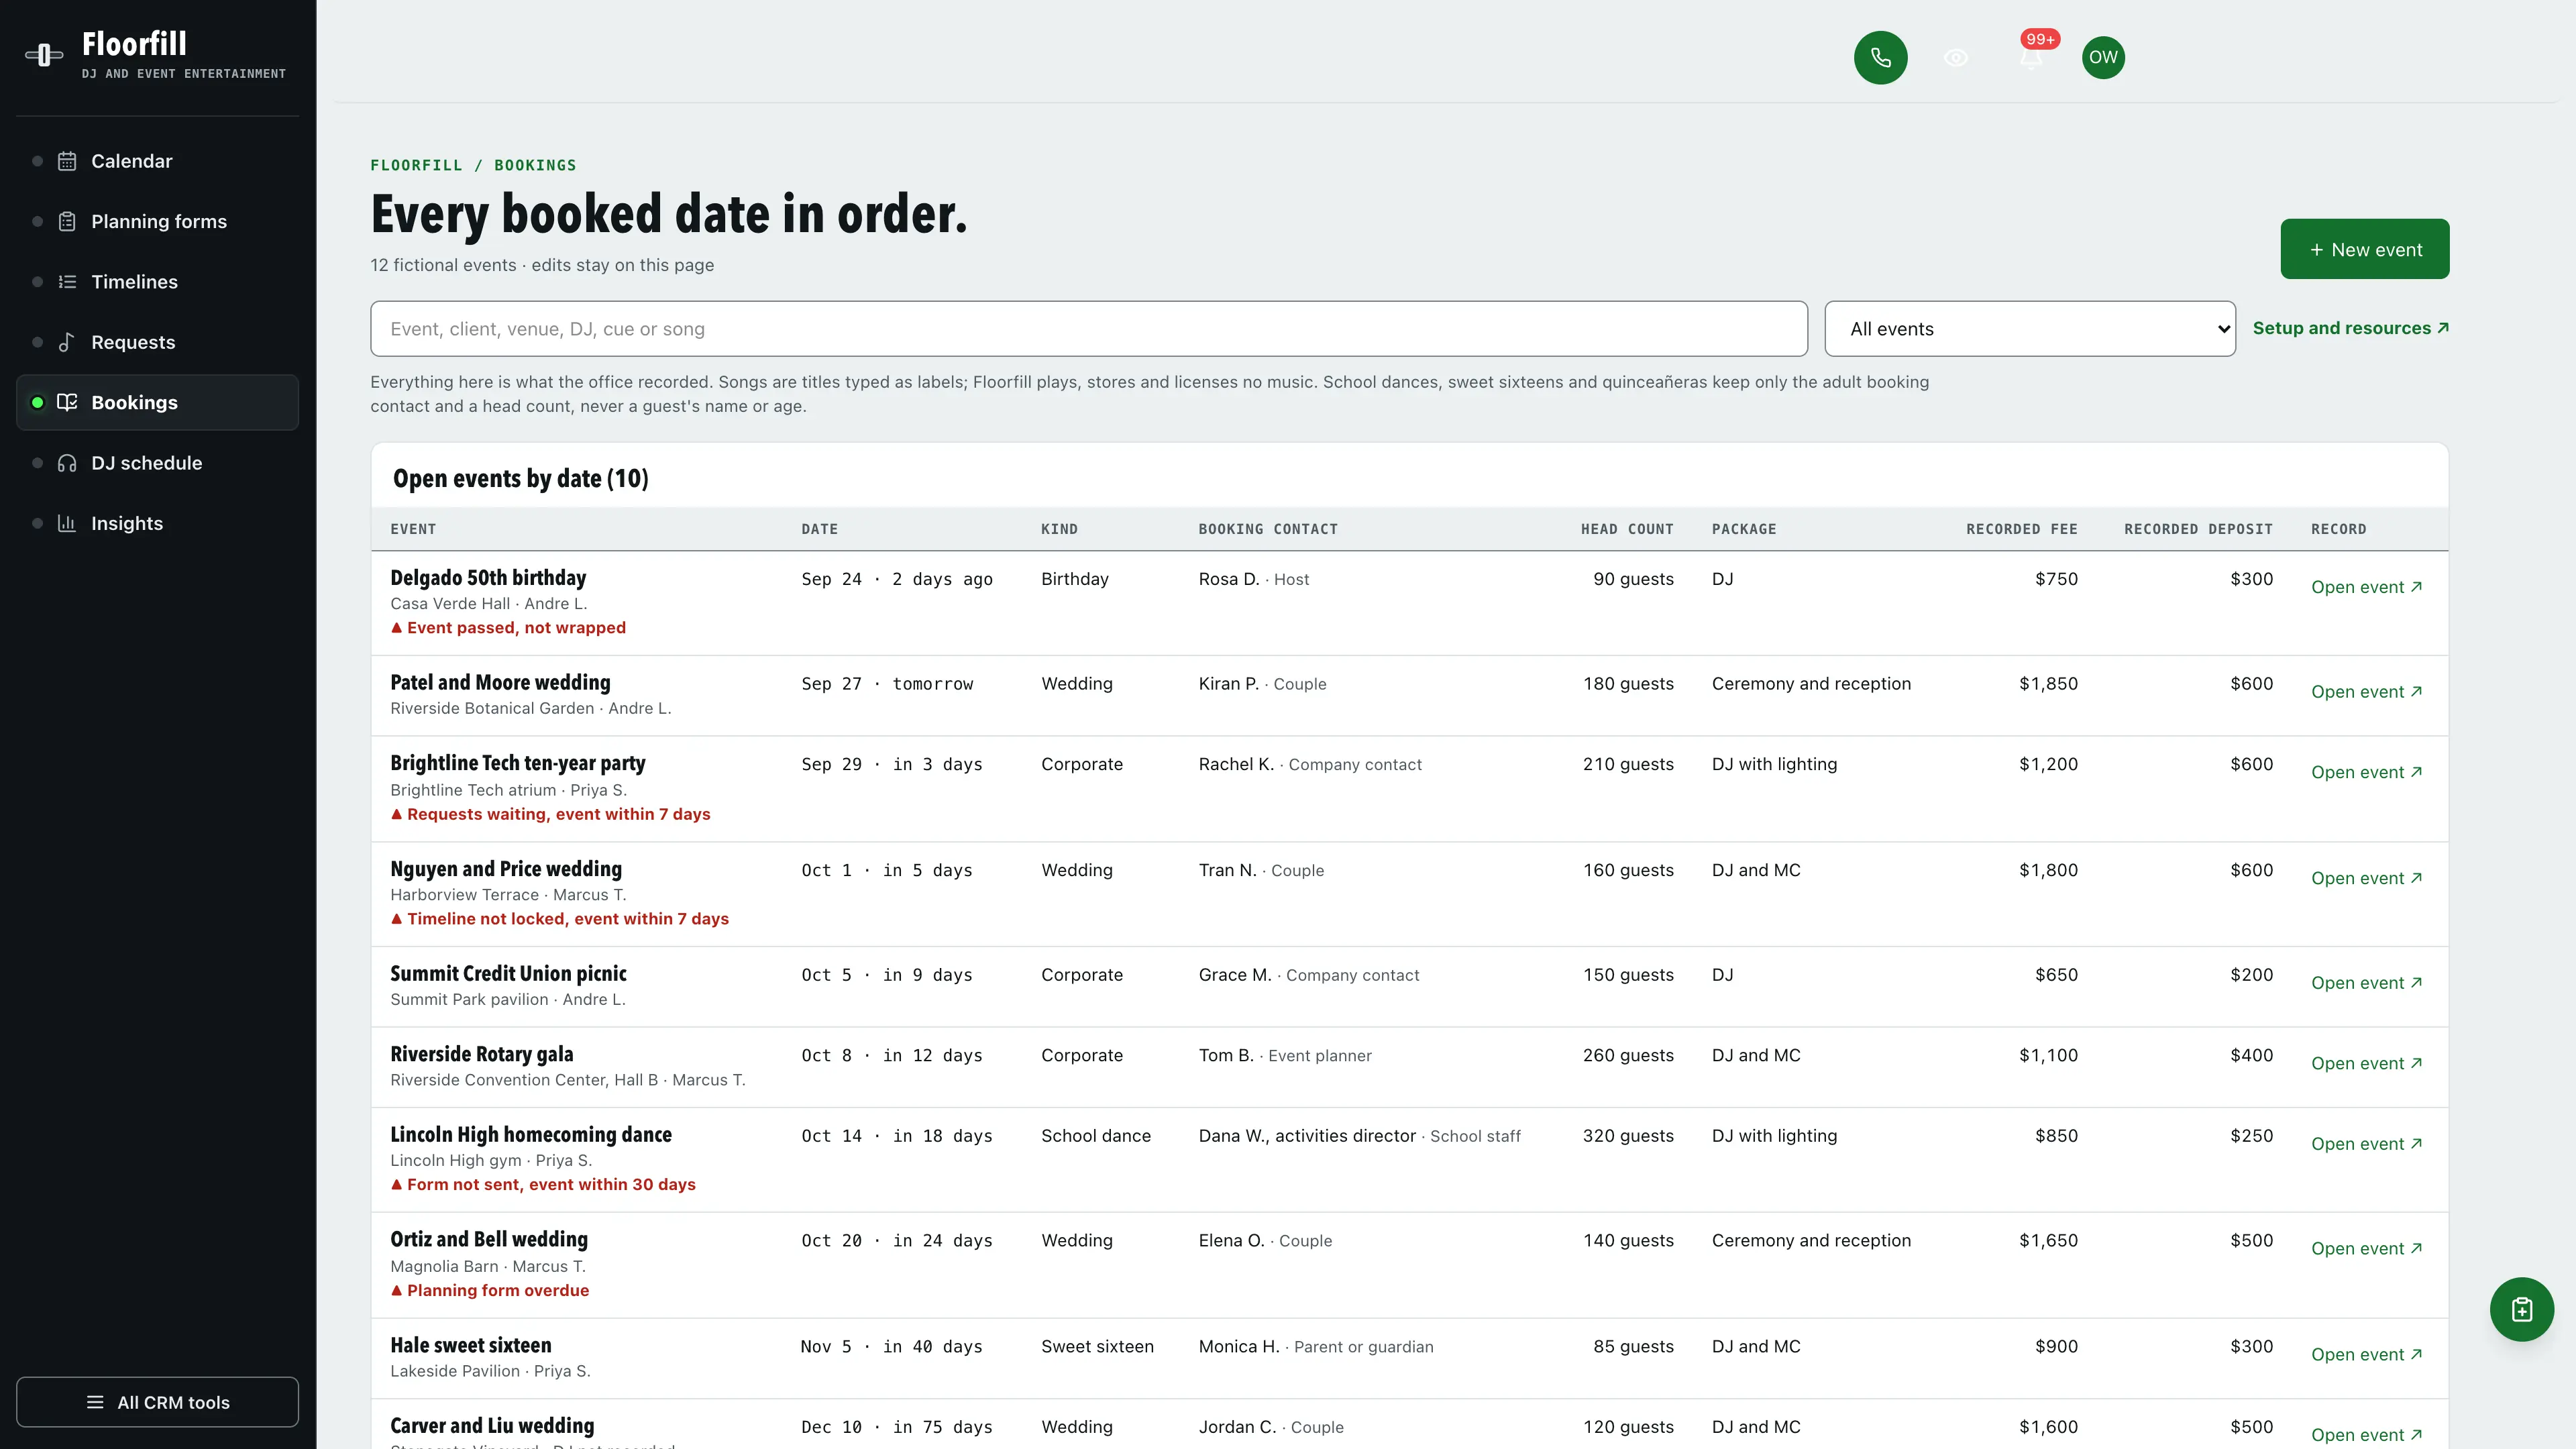
Task: Open event for Patel and Moore wedding
Action: pos(2366,692)
